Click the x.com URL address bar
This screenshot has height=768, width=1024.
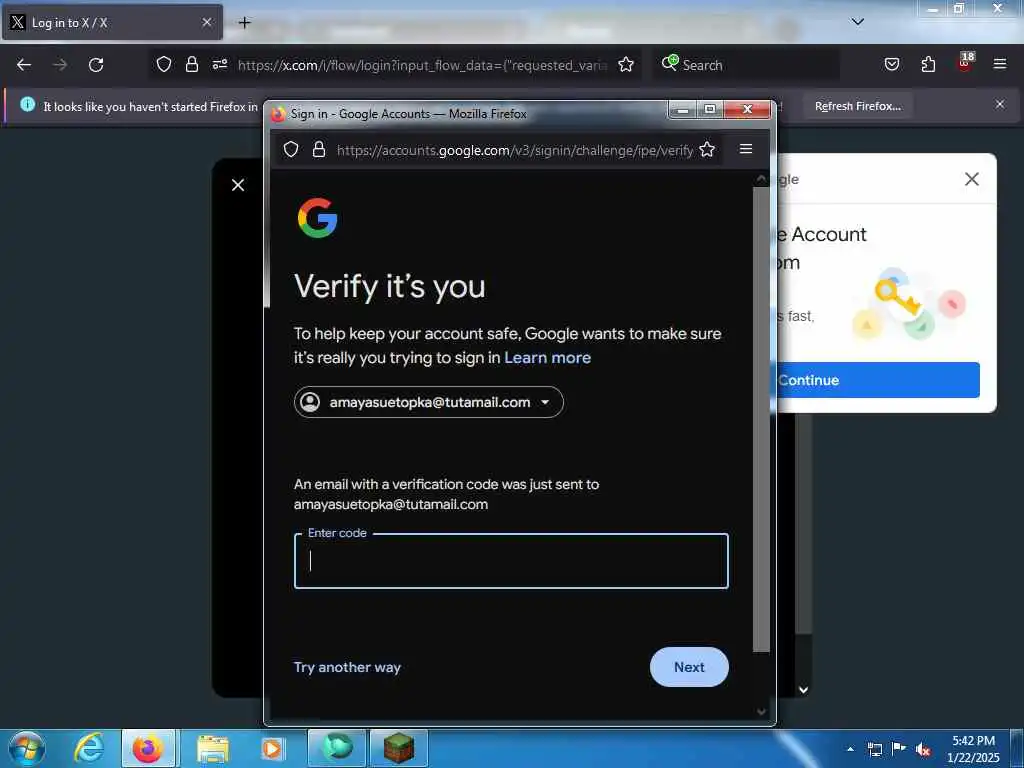(x=422, y=65)
